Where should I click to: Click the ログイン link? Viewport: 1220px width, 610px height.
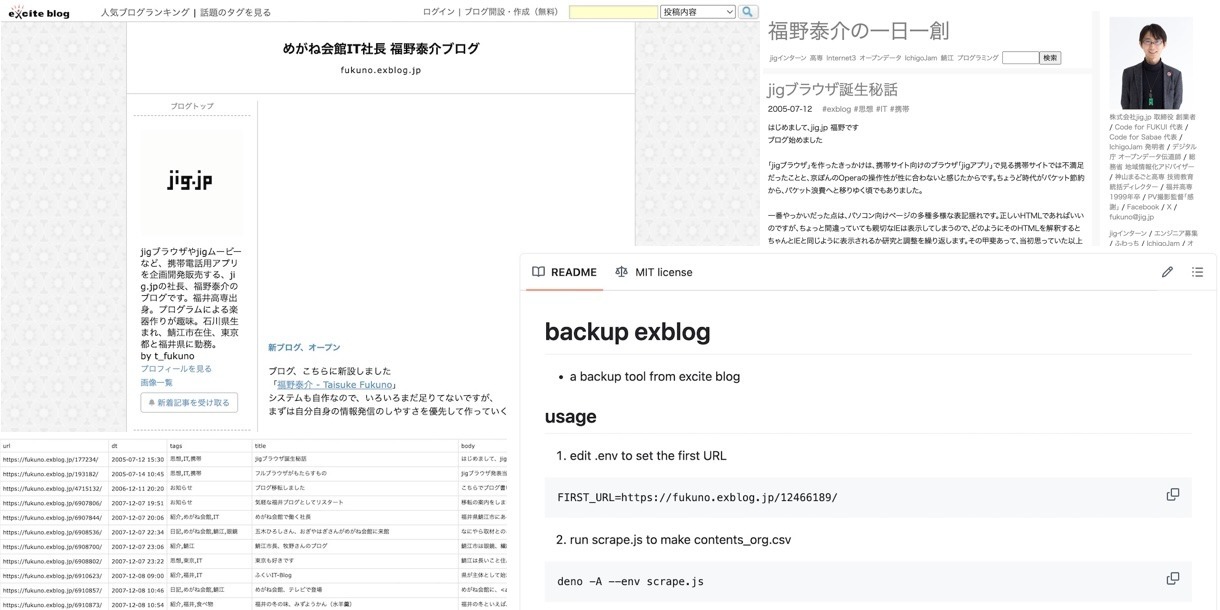coord(438,13)
